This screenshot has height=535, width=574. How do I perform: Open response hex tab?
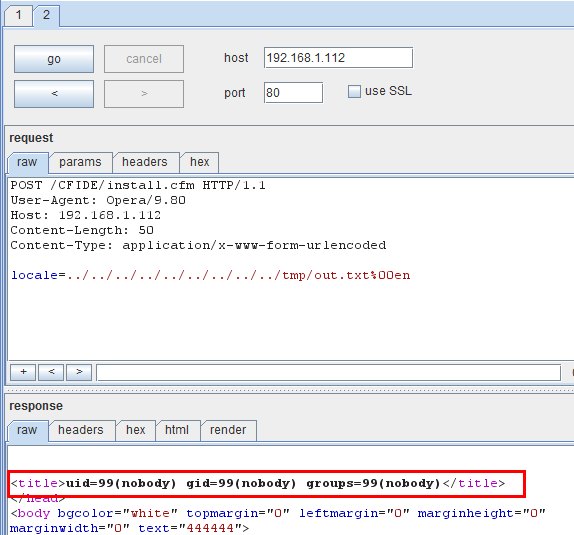tap(136, 430)
